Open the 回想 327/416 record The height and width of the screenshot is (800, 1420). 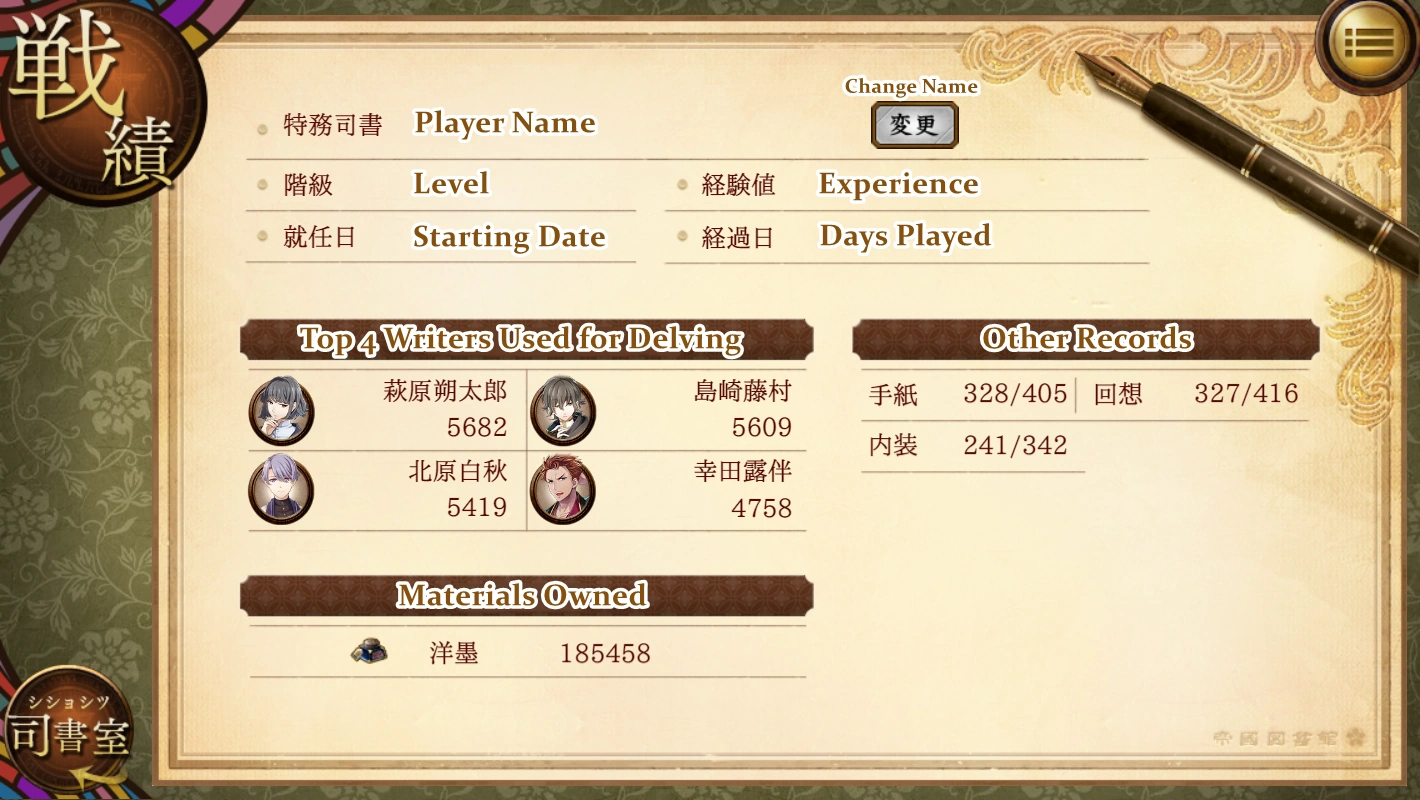click(1196, 394)
